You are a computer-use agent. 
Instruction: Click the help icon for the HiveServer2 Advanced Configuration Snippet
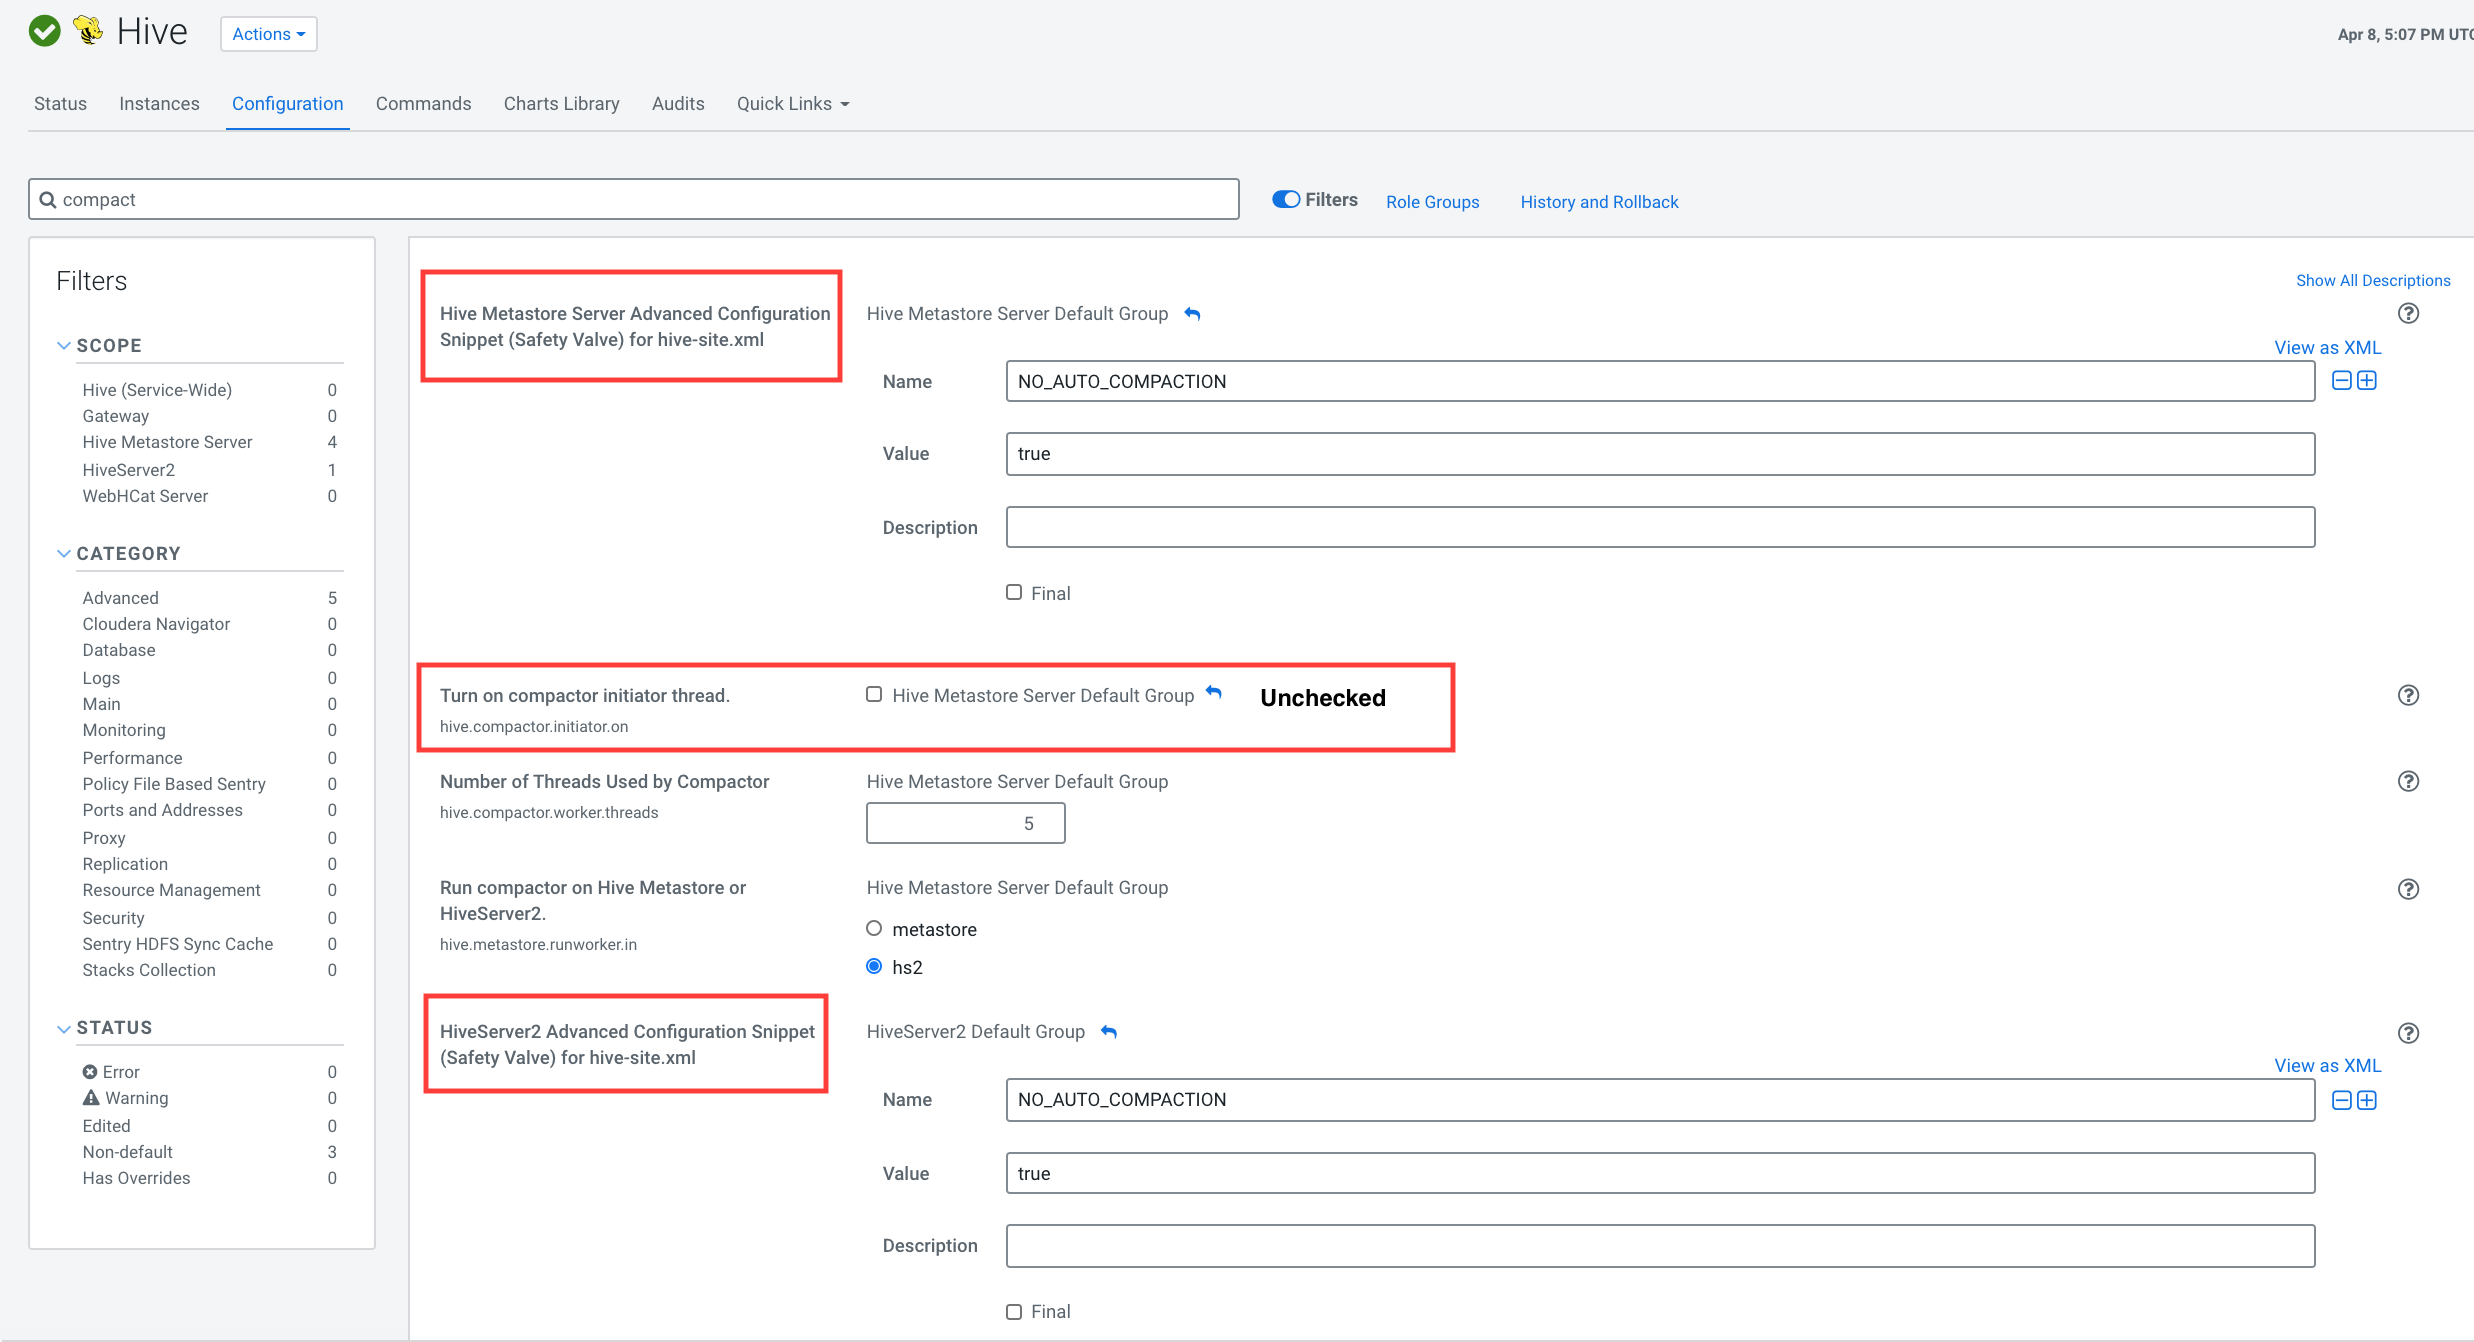click(x=2408, y=1033)
